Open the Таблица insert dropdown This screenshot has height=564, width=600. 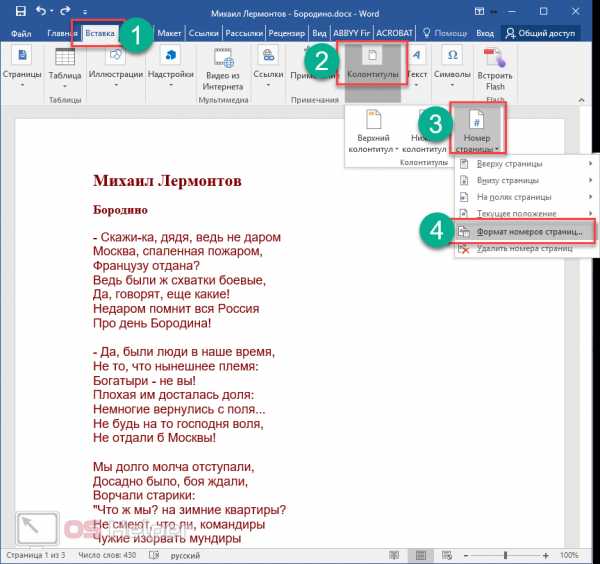(65, 68)
